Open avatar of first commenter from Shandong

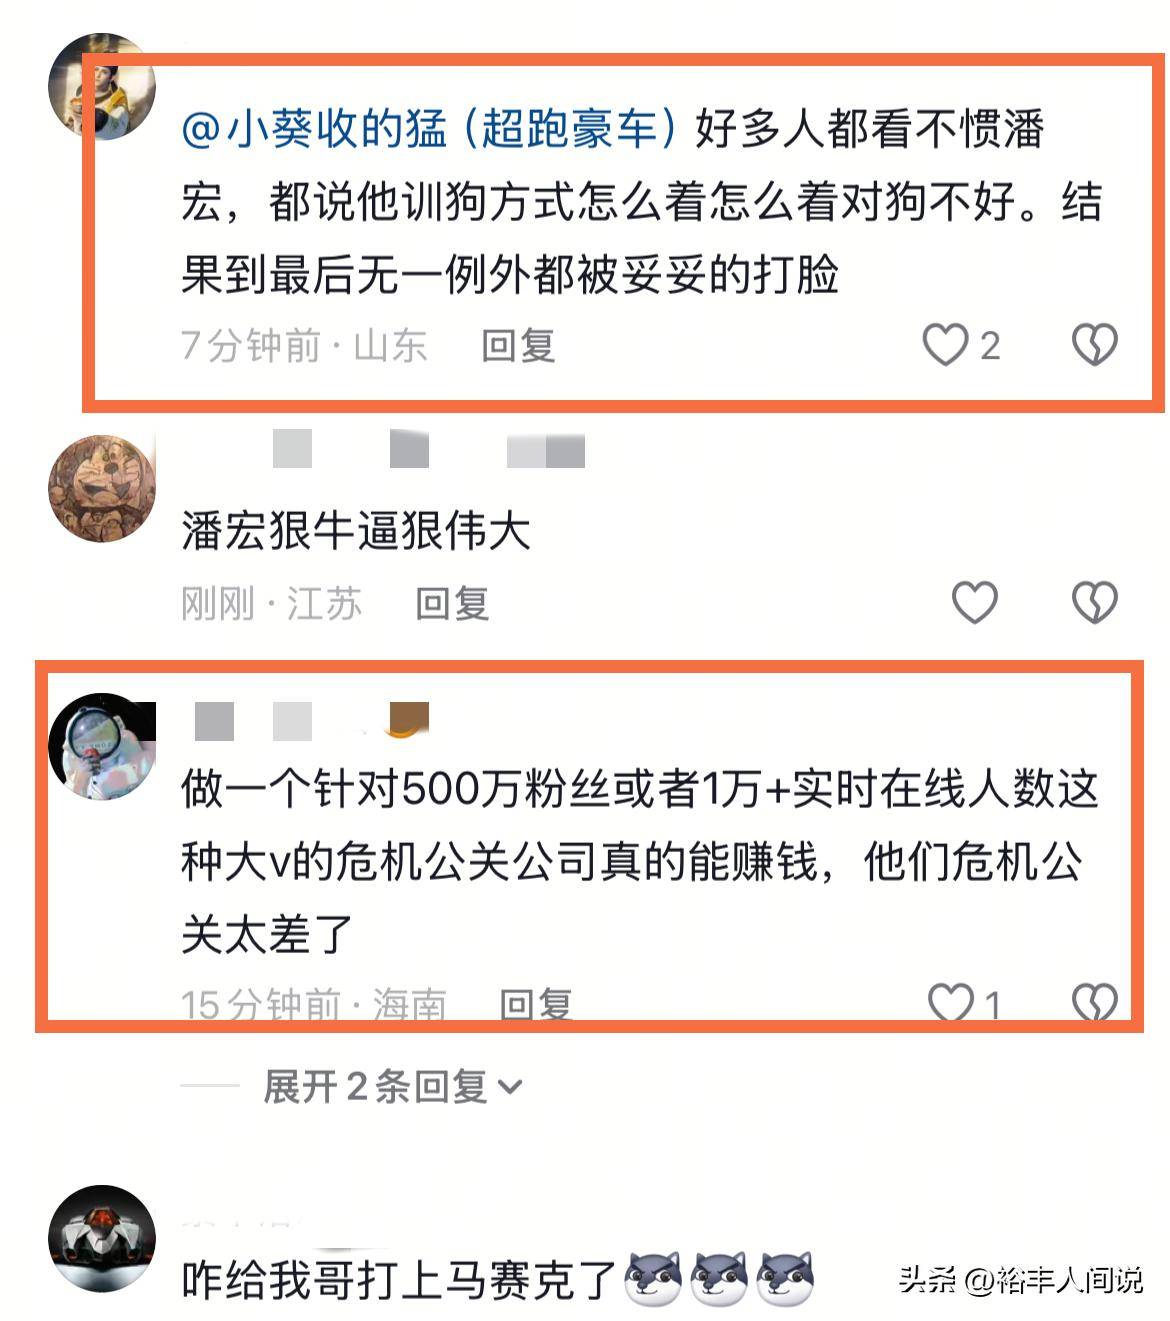102,86
